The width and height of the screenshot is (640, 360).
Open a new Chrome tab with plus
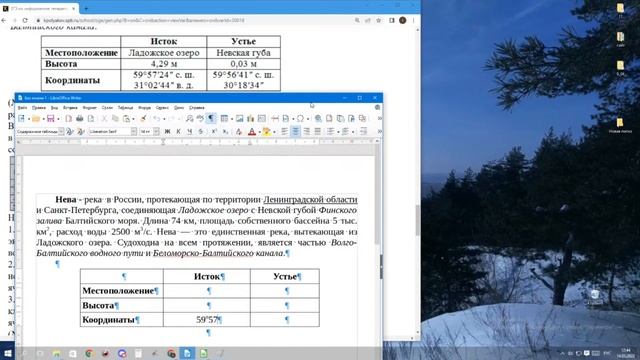point(86,8)
